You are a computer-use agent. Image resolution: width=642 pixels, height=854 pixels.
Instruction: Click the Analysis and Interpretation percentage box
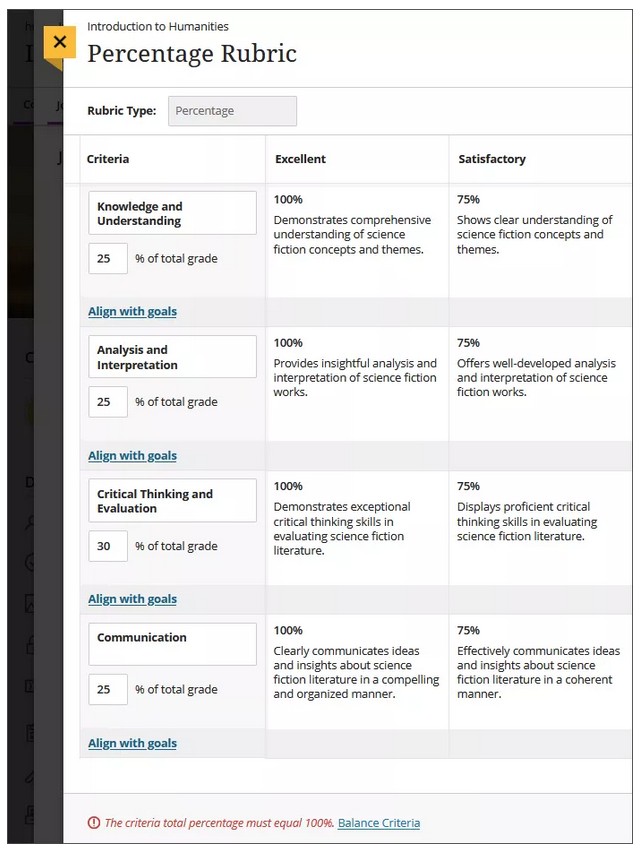(x=108, y=402)
